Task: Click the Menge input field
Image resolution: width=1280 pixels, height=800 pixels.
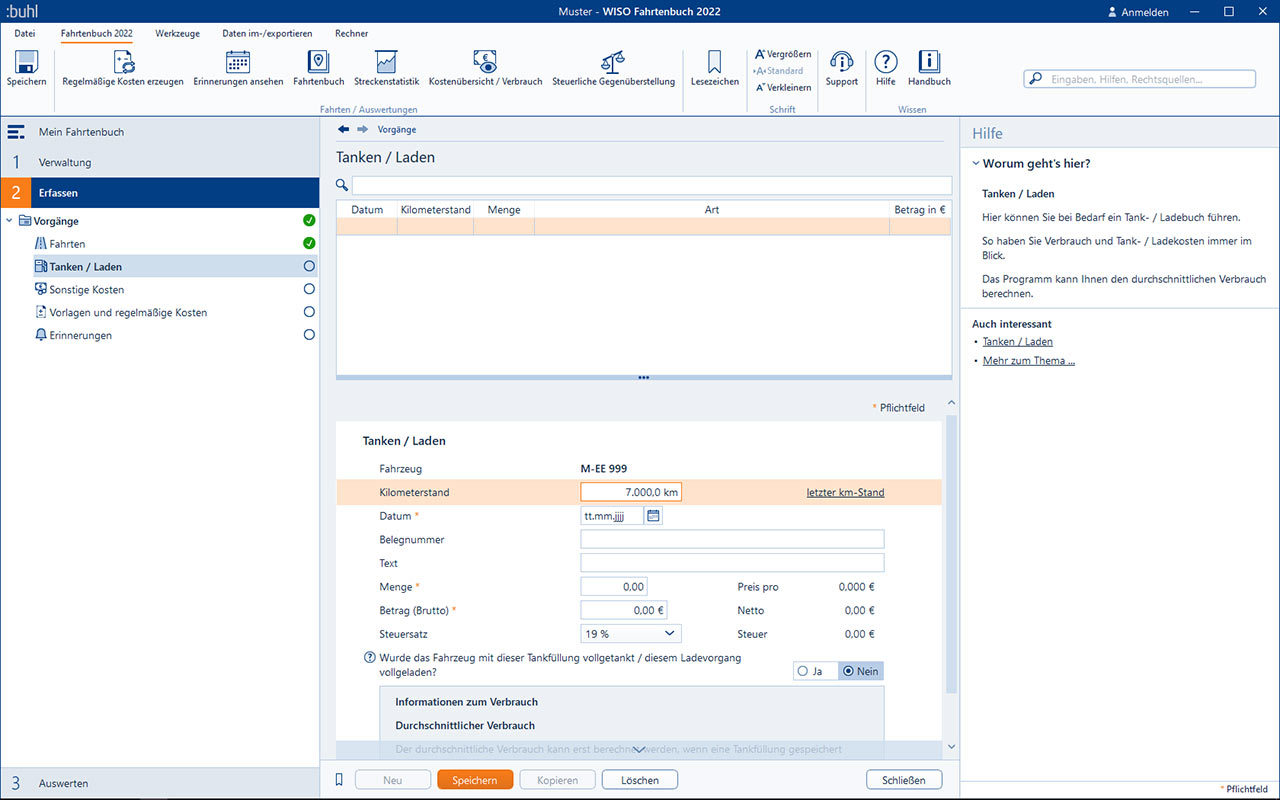Action: (614, 586)
